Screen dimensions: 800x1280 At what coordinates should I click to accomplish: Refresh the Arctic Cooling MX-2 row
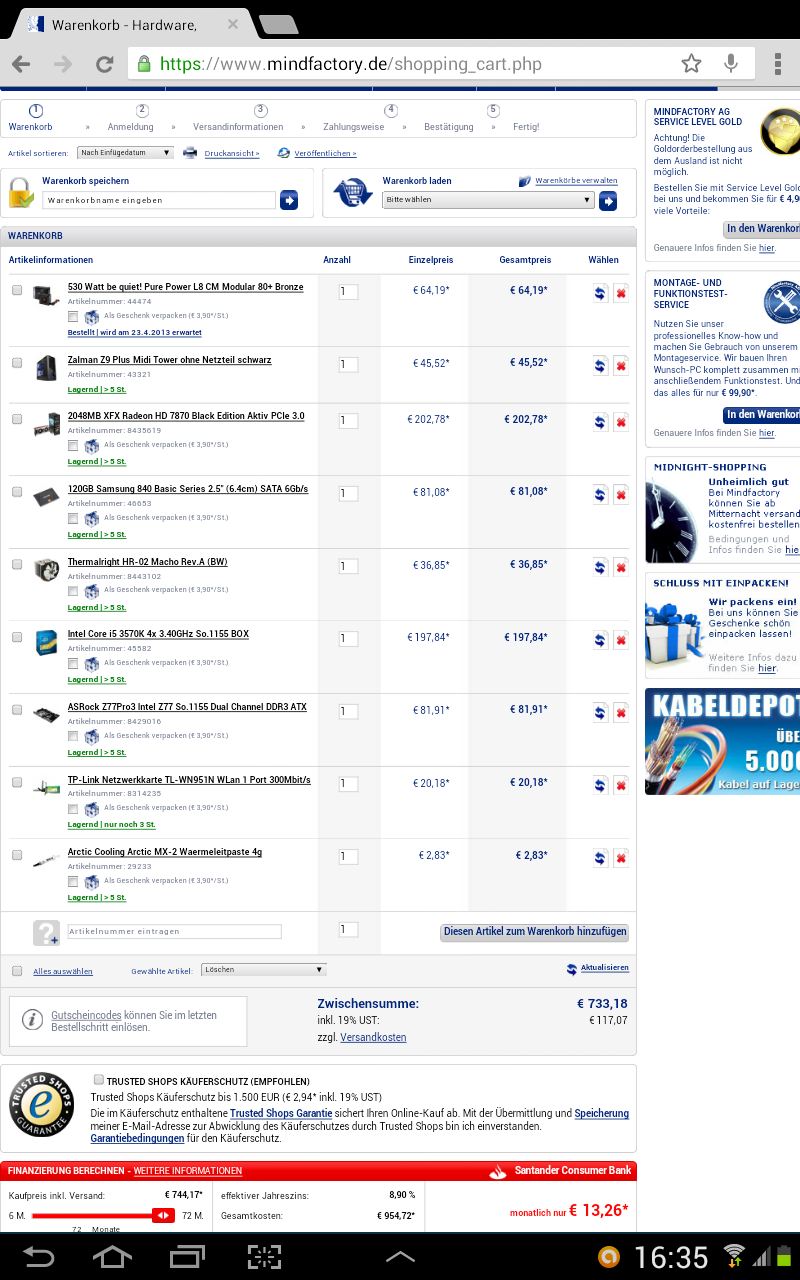(600, 858)
